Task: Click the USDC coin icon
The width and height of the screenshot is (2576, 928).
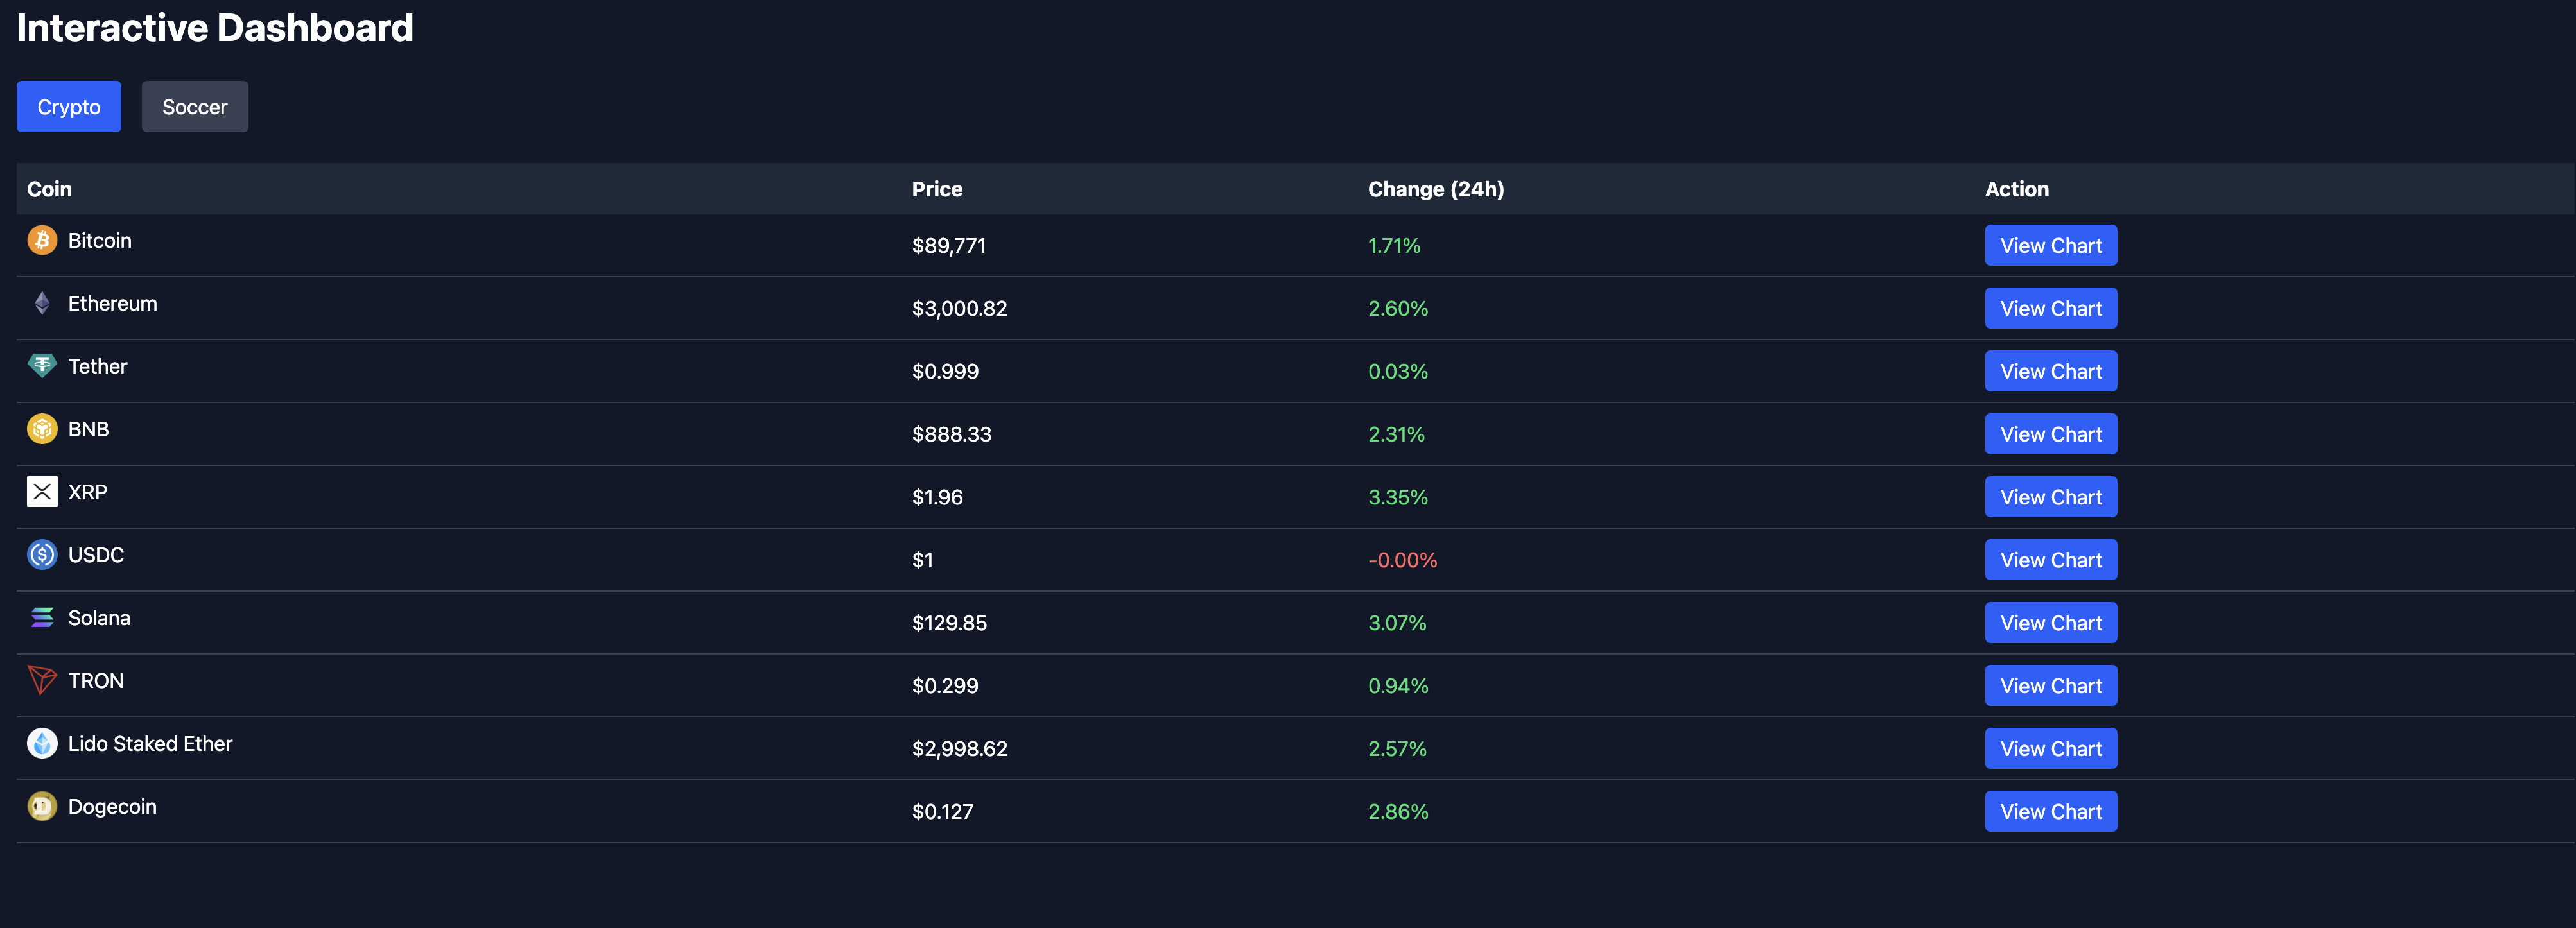Action: pos(42,555)
